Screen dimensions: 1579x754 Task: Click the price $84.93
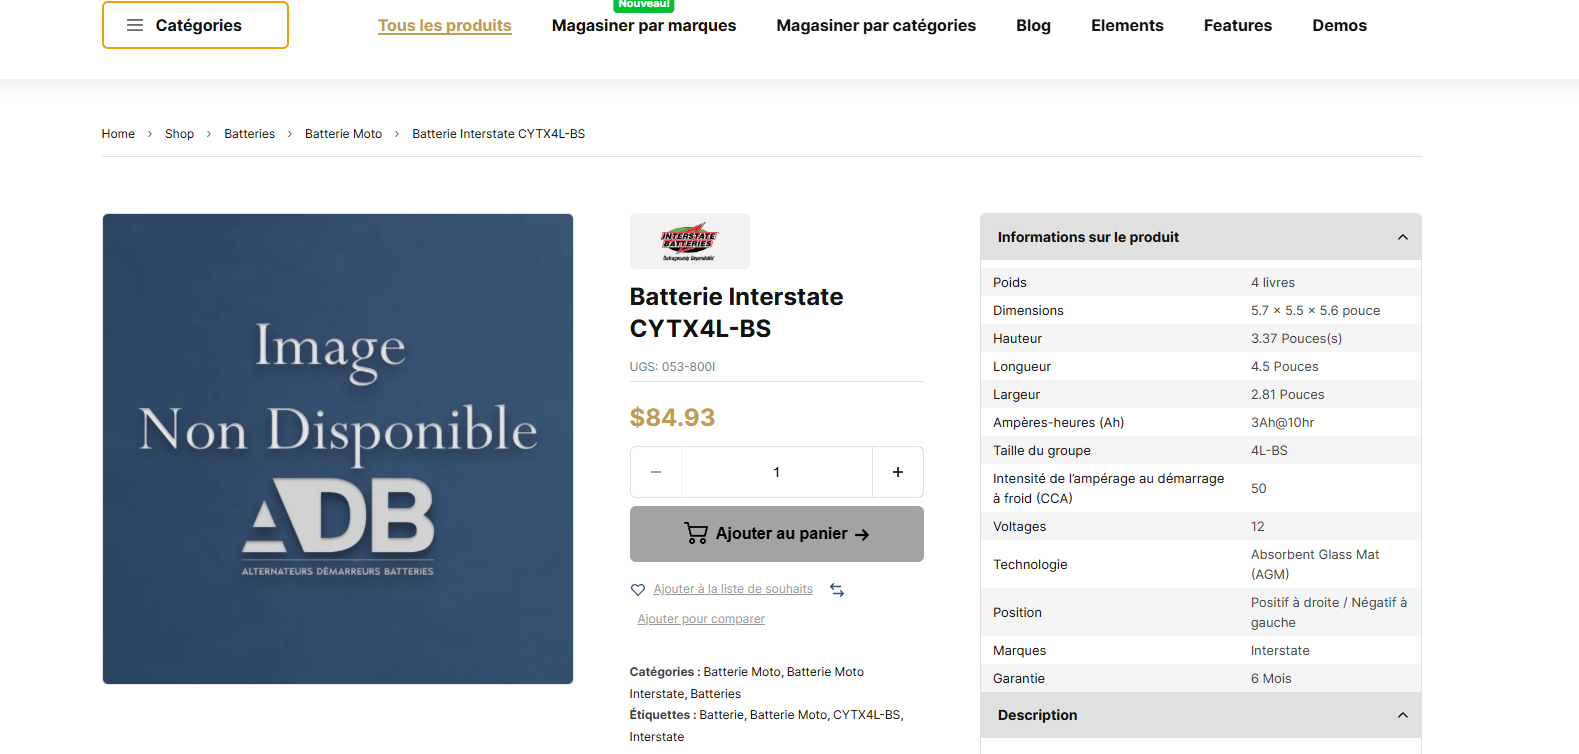pyautogui.click(x=673, y=417)
